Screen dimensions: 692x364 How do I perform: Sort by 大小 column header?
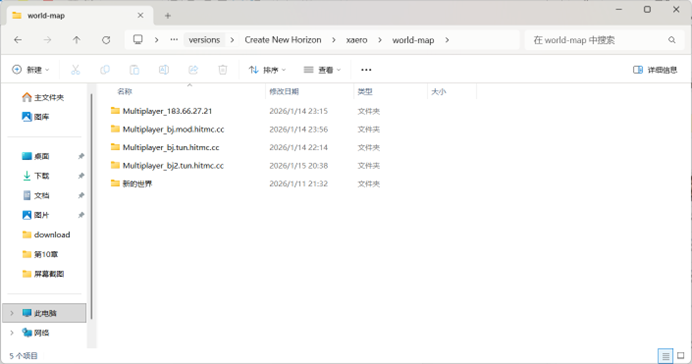(x=439, y=91)
